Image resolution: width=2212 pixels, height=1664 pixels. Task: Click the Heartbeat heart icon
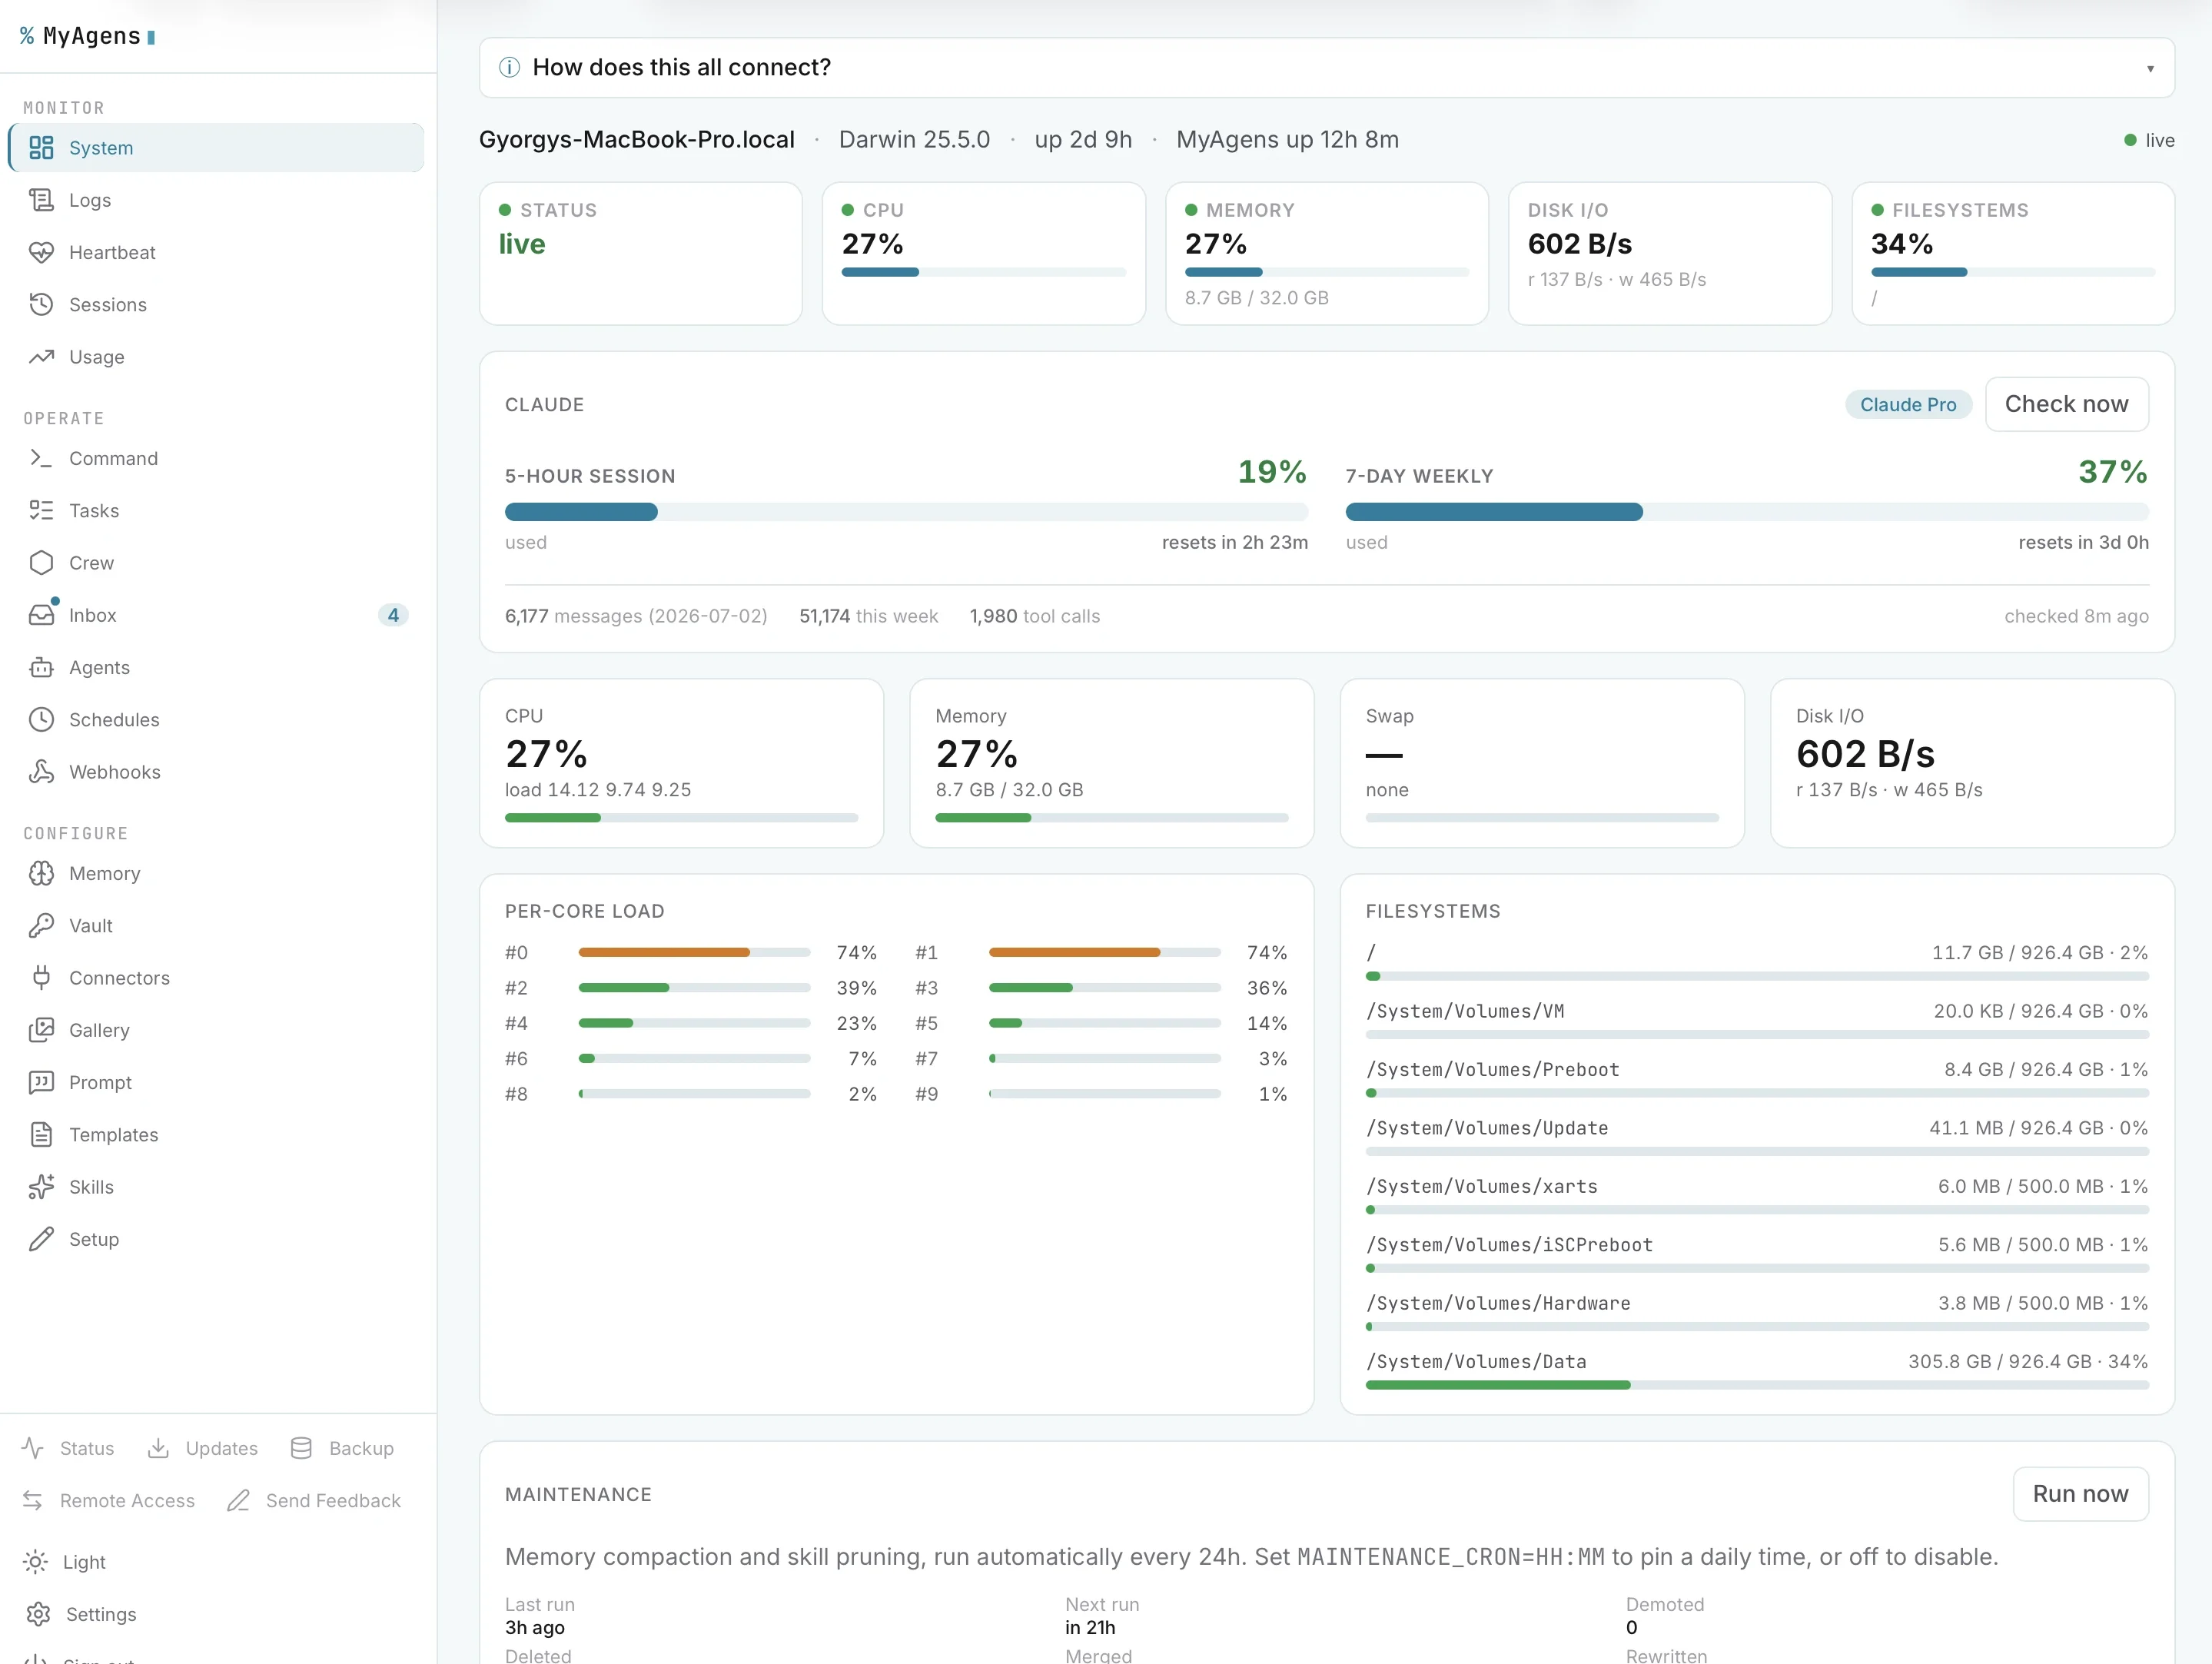pyautogui.click(x=41, y=252)
